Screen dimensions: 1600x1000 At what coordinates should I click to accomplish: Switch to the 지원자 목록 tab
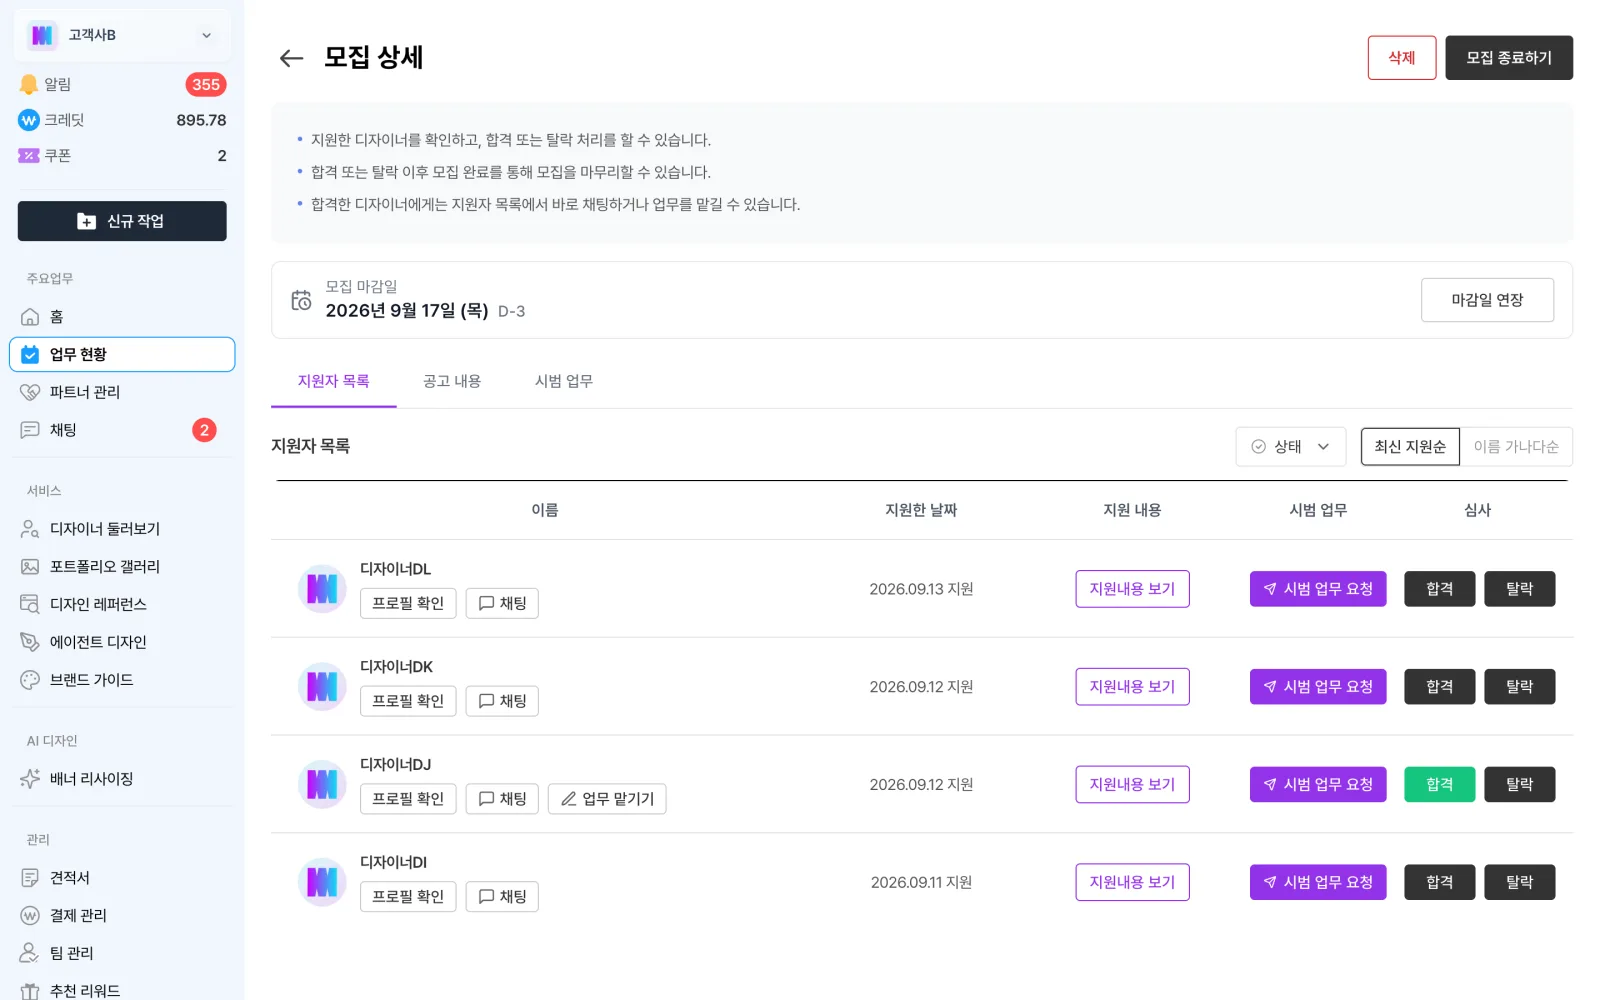(x=333, y=381)
